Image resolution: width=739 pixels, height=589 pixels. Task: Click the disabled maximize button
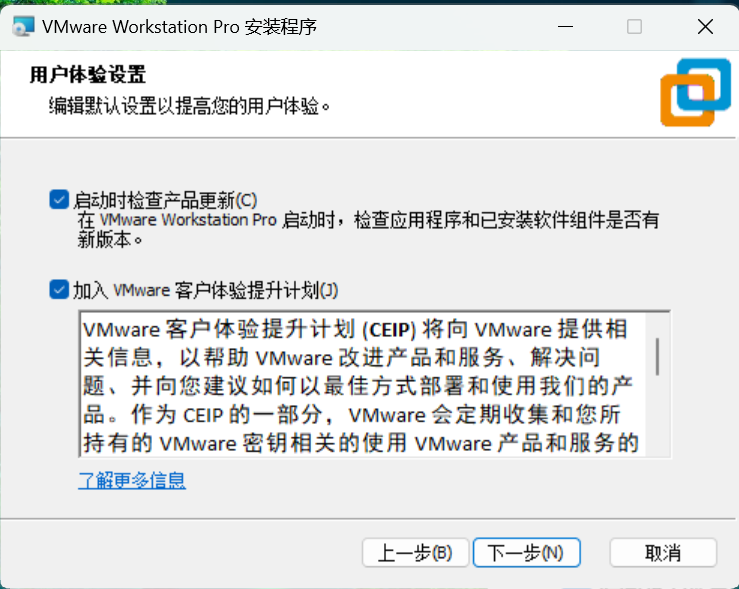pos(634,27)
